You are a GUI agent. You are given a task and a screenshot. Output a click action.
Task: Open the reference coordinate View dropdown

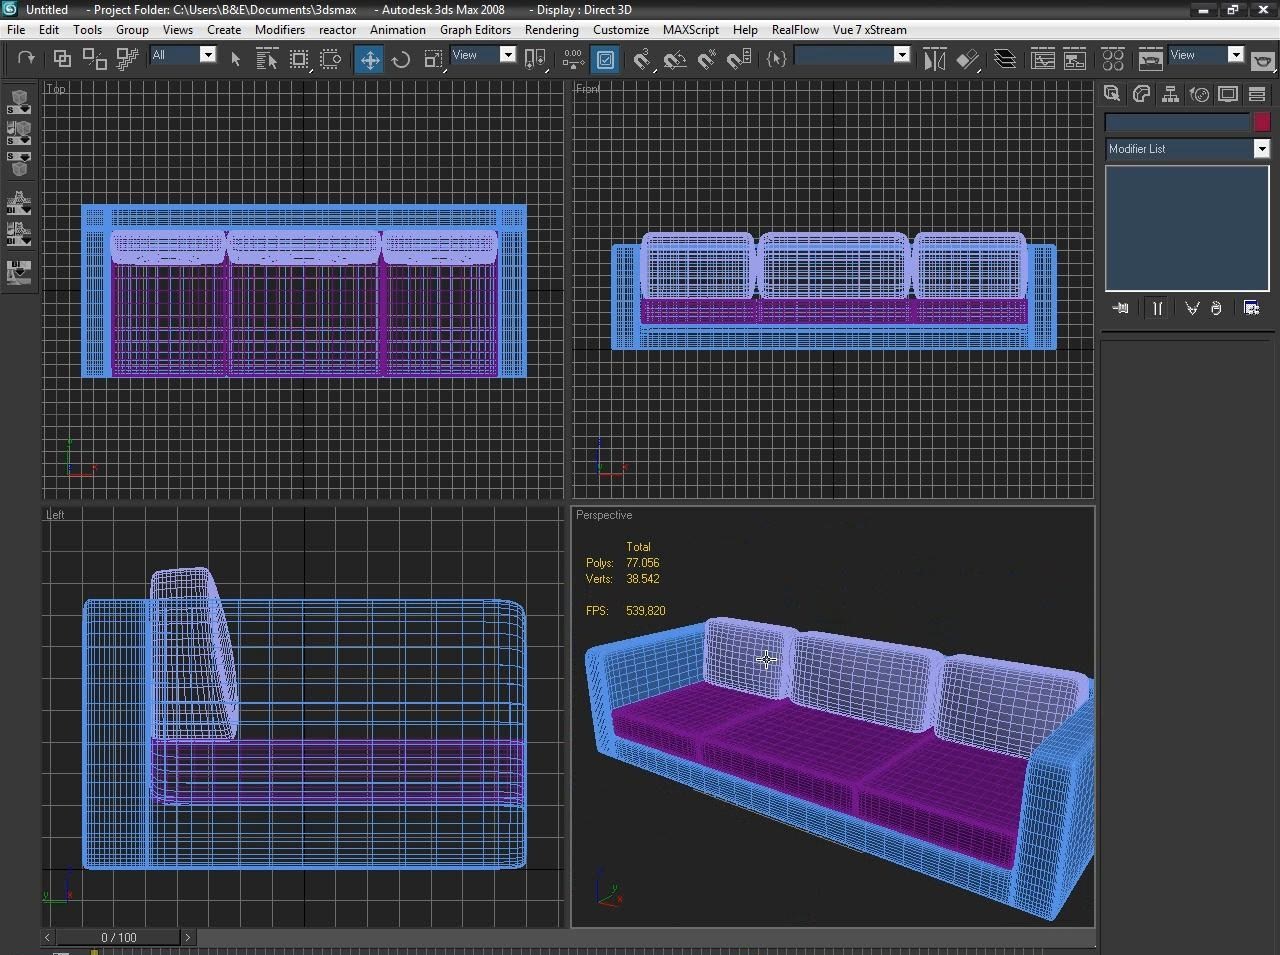(507, 55)
